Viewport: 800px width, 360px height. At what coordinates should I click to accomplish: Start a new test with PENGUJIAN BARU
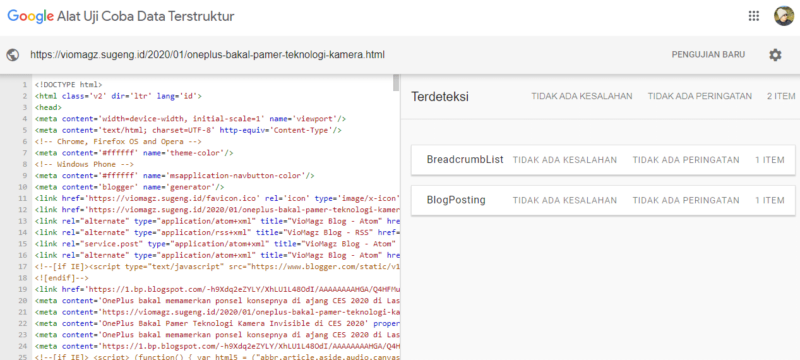pos(708,55)
